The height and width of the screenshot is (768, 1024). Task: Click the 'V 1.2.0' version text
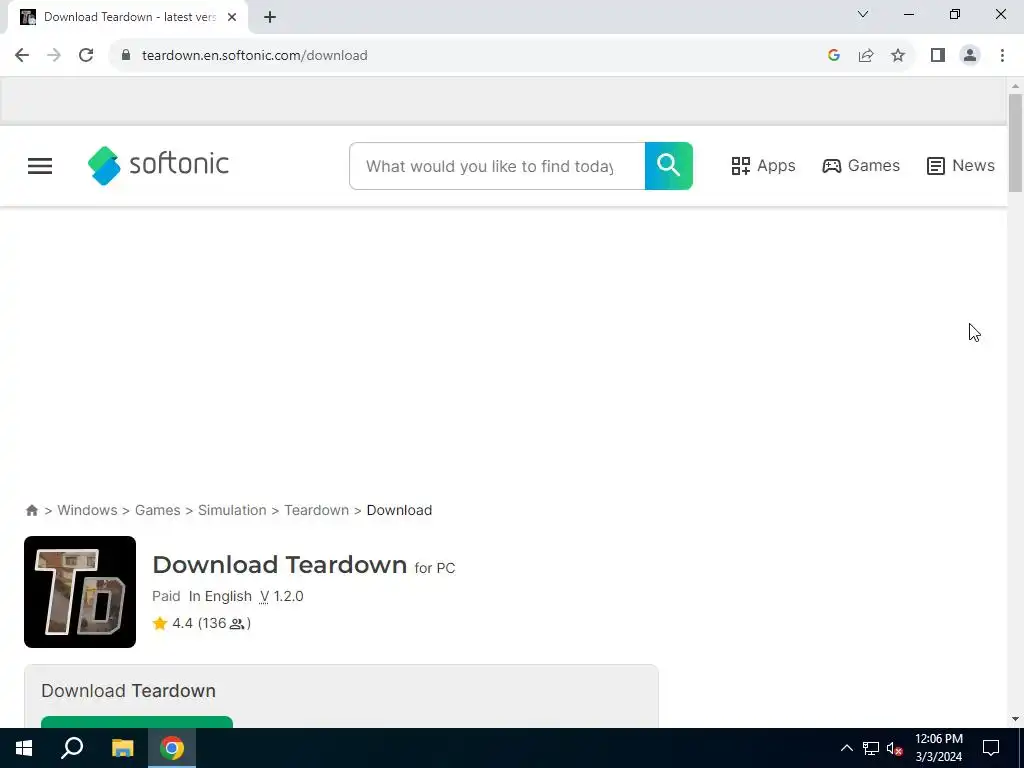point(281,596)
